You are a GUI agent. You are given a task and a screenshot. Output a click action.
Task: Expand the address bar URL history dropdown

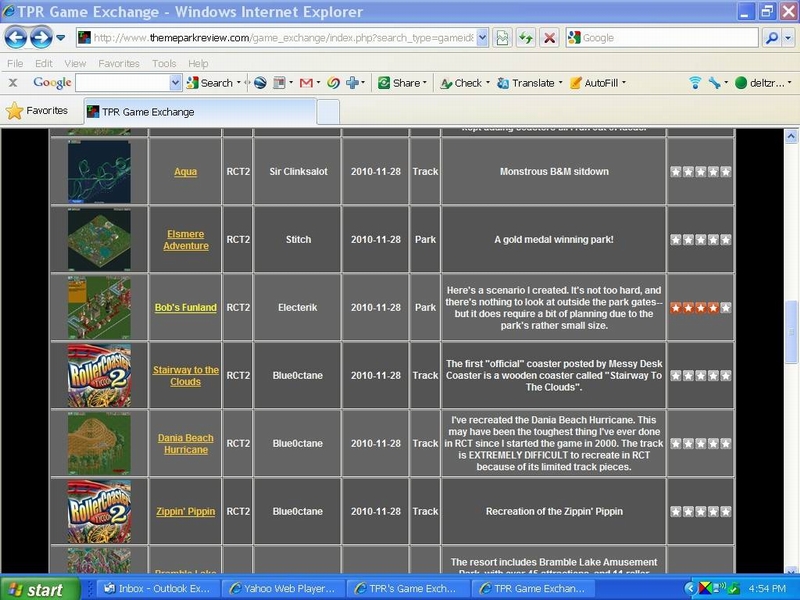(482, 37)
